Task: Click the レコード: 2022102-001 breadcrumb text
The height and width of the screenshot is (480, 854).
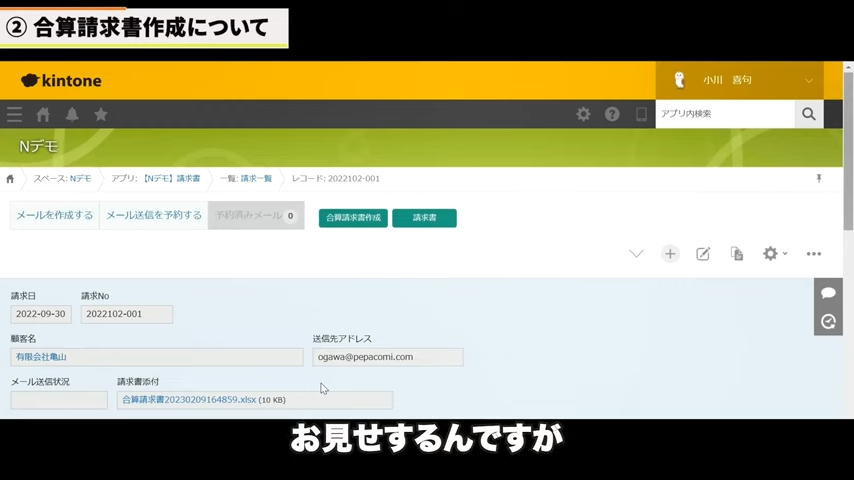Action: click(336, 179)
